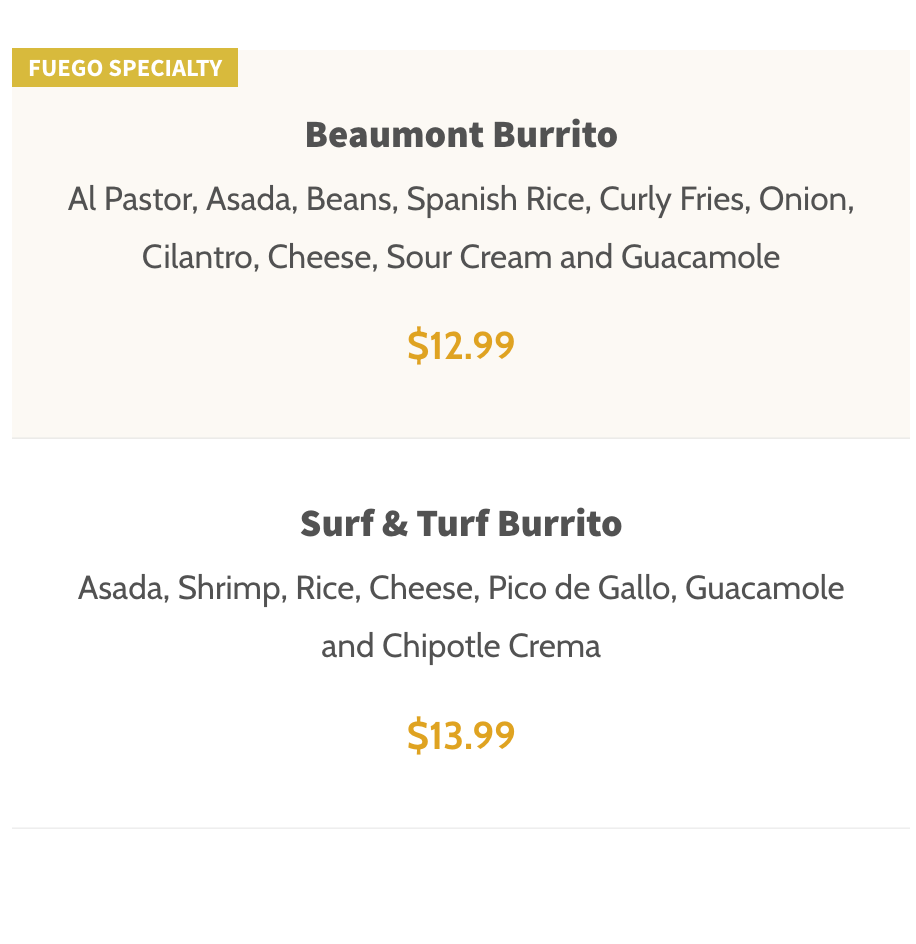Viewport: 916px width, 944px height.
Task: Click "Cilantro" in the Beaumont description
Action: click(200, 257)
